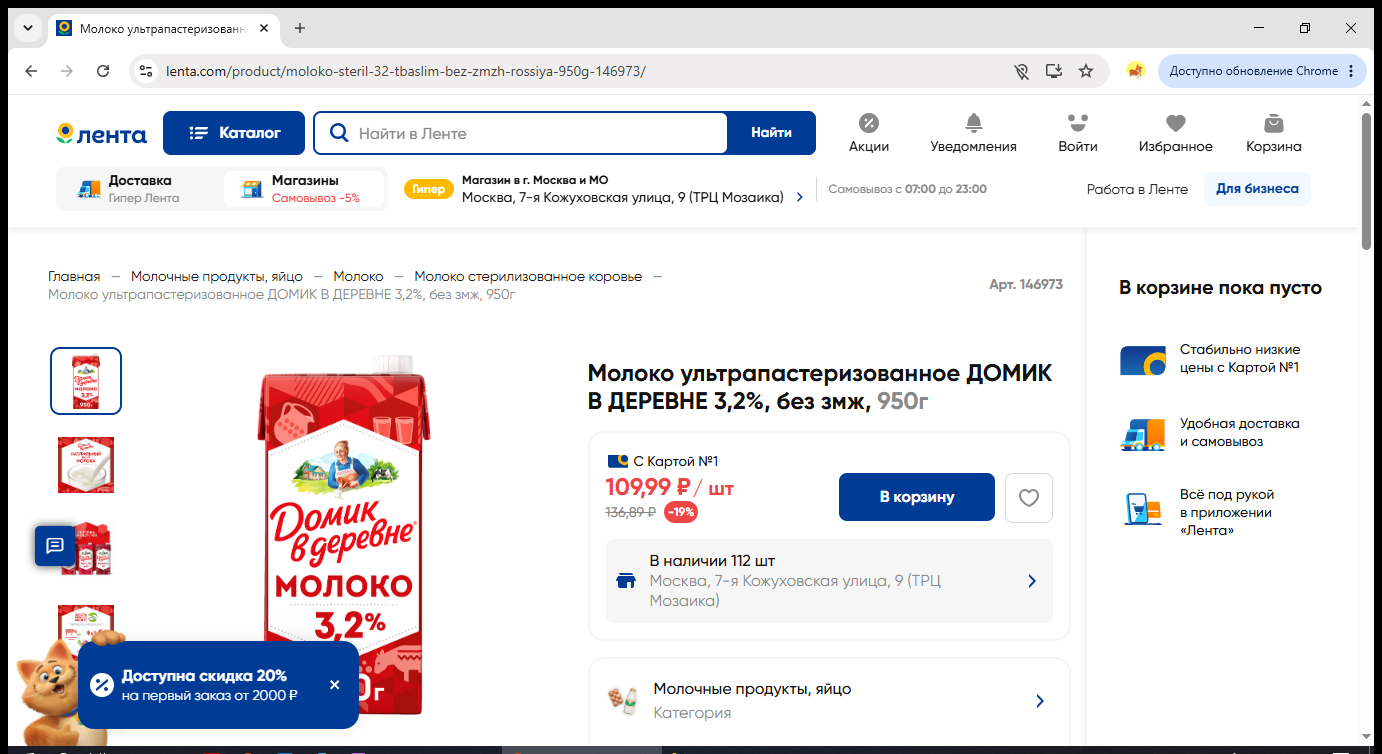Expand store address selector chevron
Image resolution: width=1382 pixels, height=754 pixels.
point(799,198)
